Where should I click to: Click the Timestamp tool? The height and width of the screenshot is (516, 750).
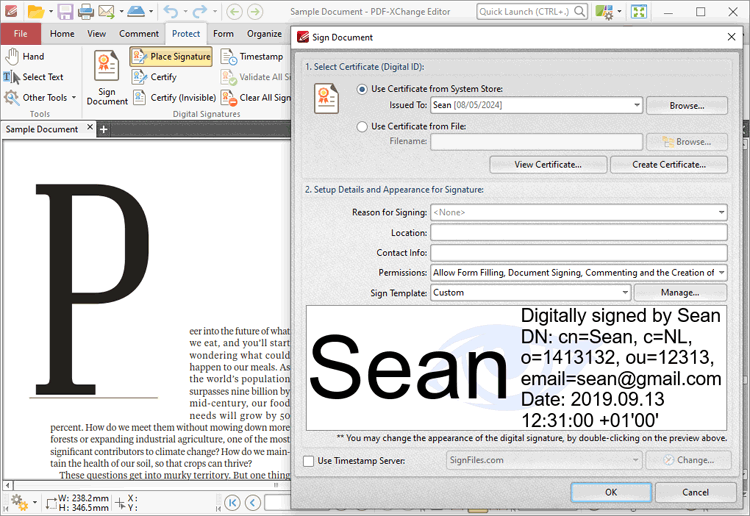tap(252, 56)
